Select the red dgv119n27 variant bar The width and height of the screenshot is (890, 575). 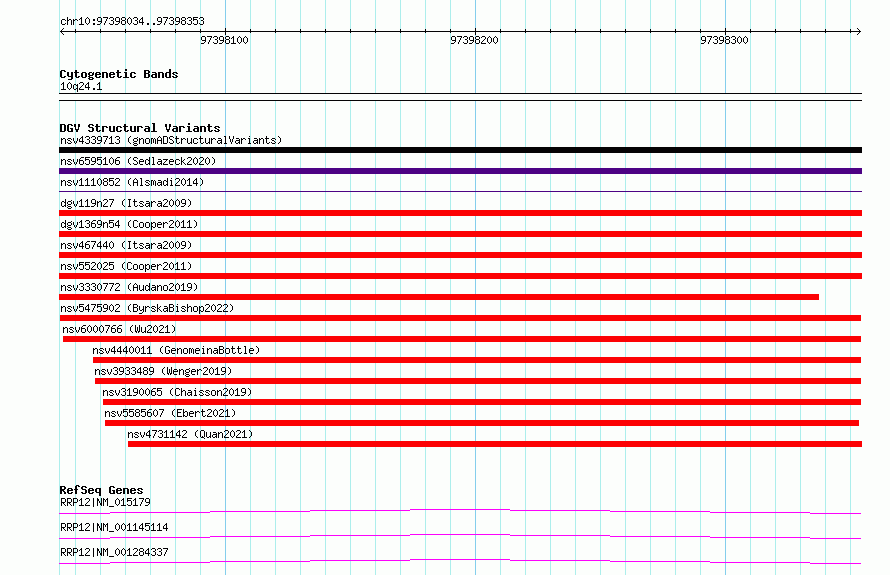460,213
